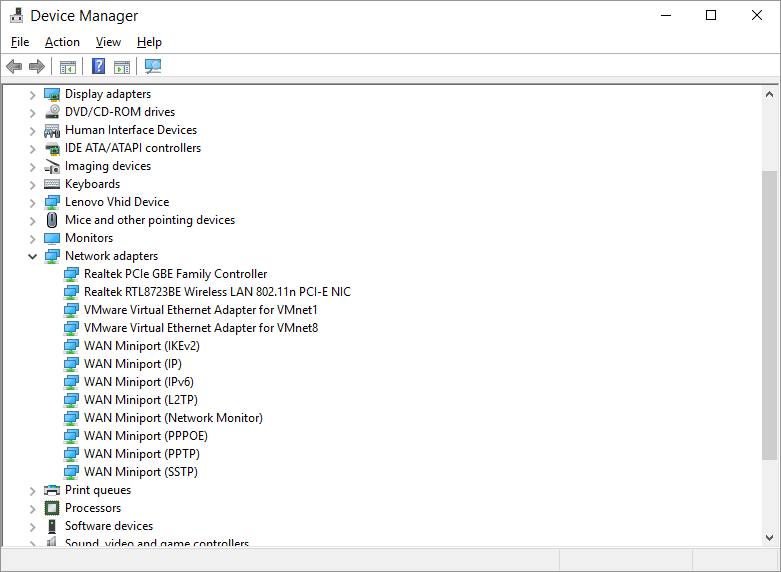Viewport: 781px width, 572px height.
Task: Open the File menu
Action: tap(20, 42)
